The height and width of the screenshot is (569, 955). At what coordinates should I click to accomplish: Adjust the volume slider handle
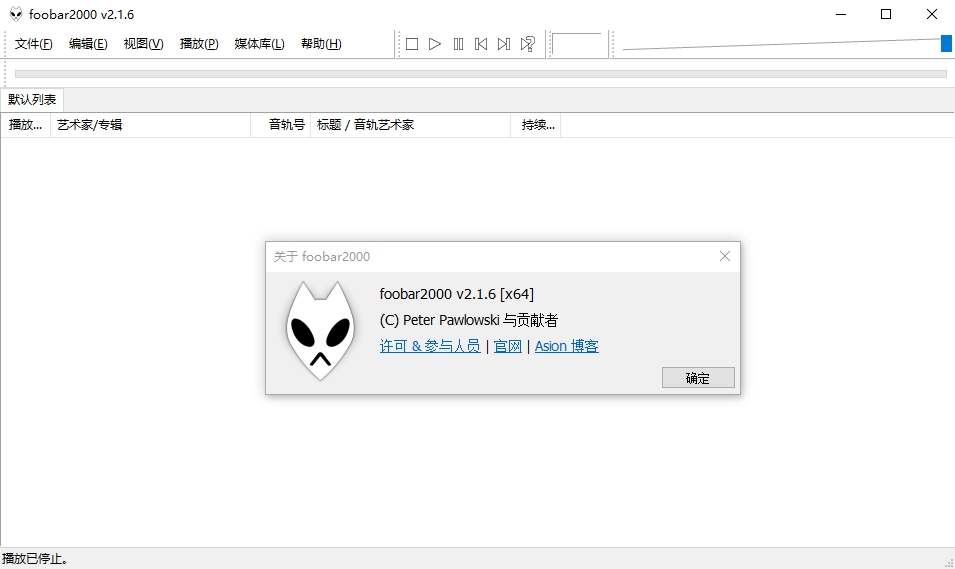tap(946, 44)
